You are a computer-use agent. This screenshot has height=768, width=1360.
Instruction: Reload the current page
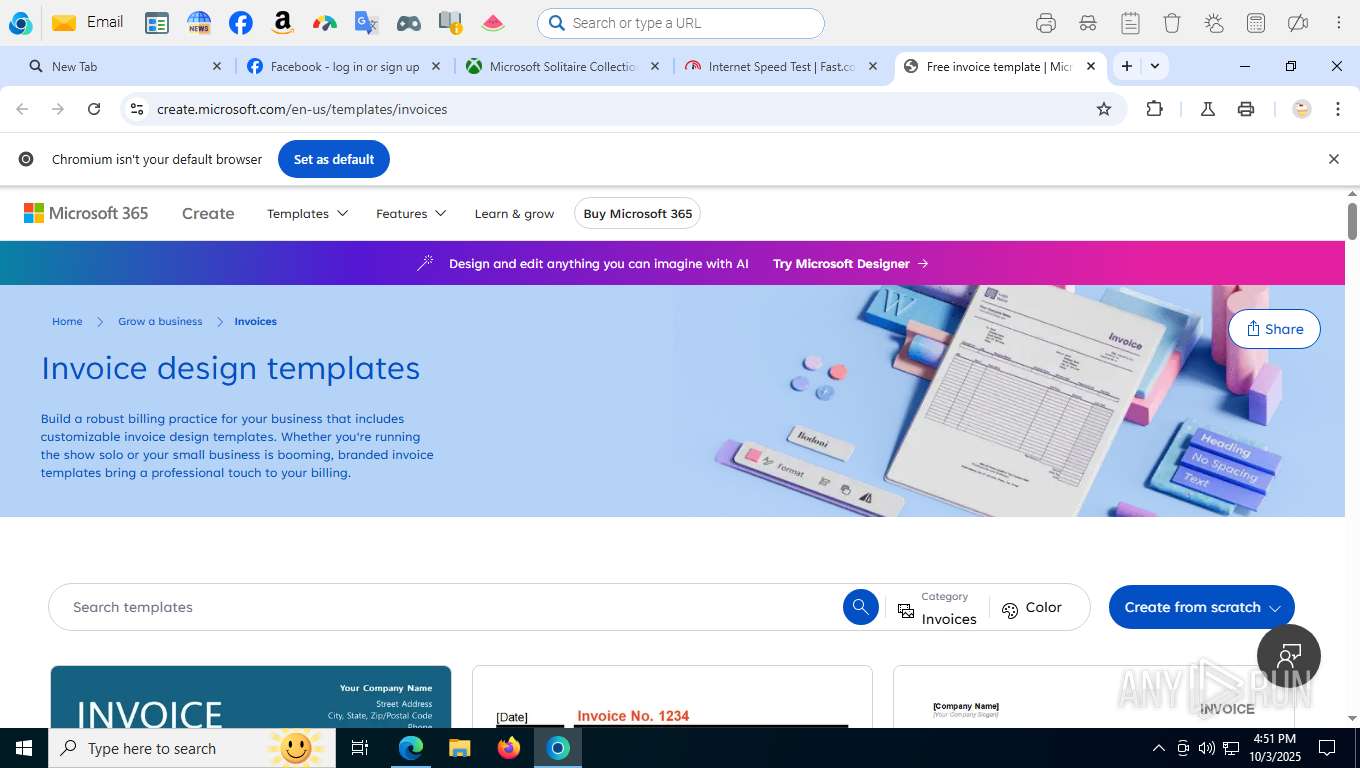(x=94, y=109)
